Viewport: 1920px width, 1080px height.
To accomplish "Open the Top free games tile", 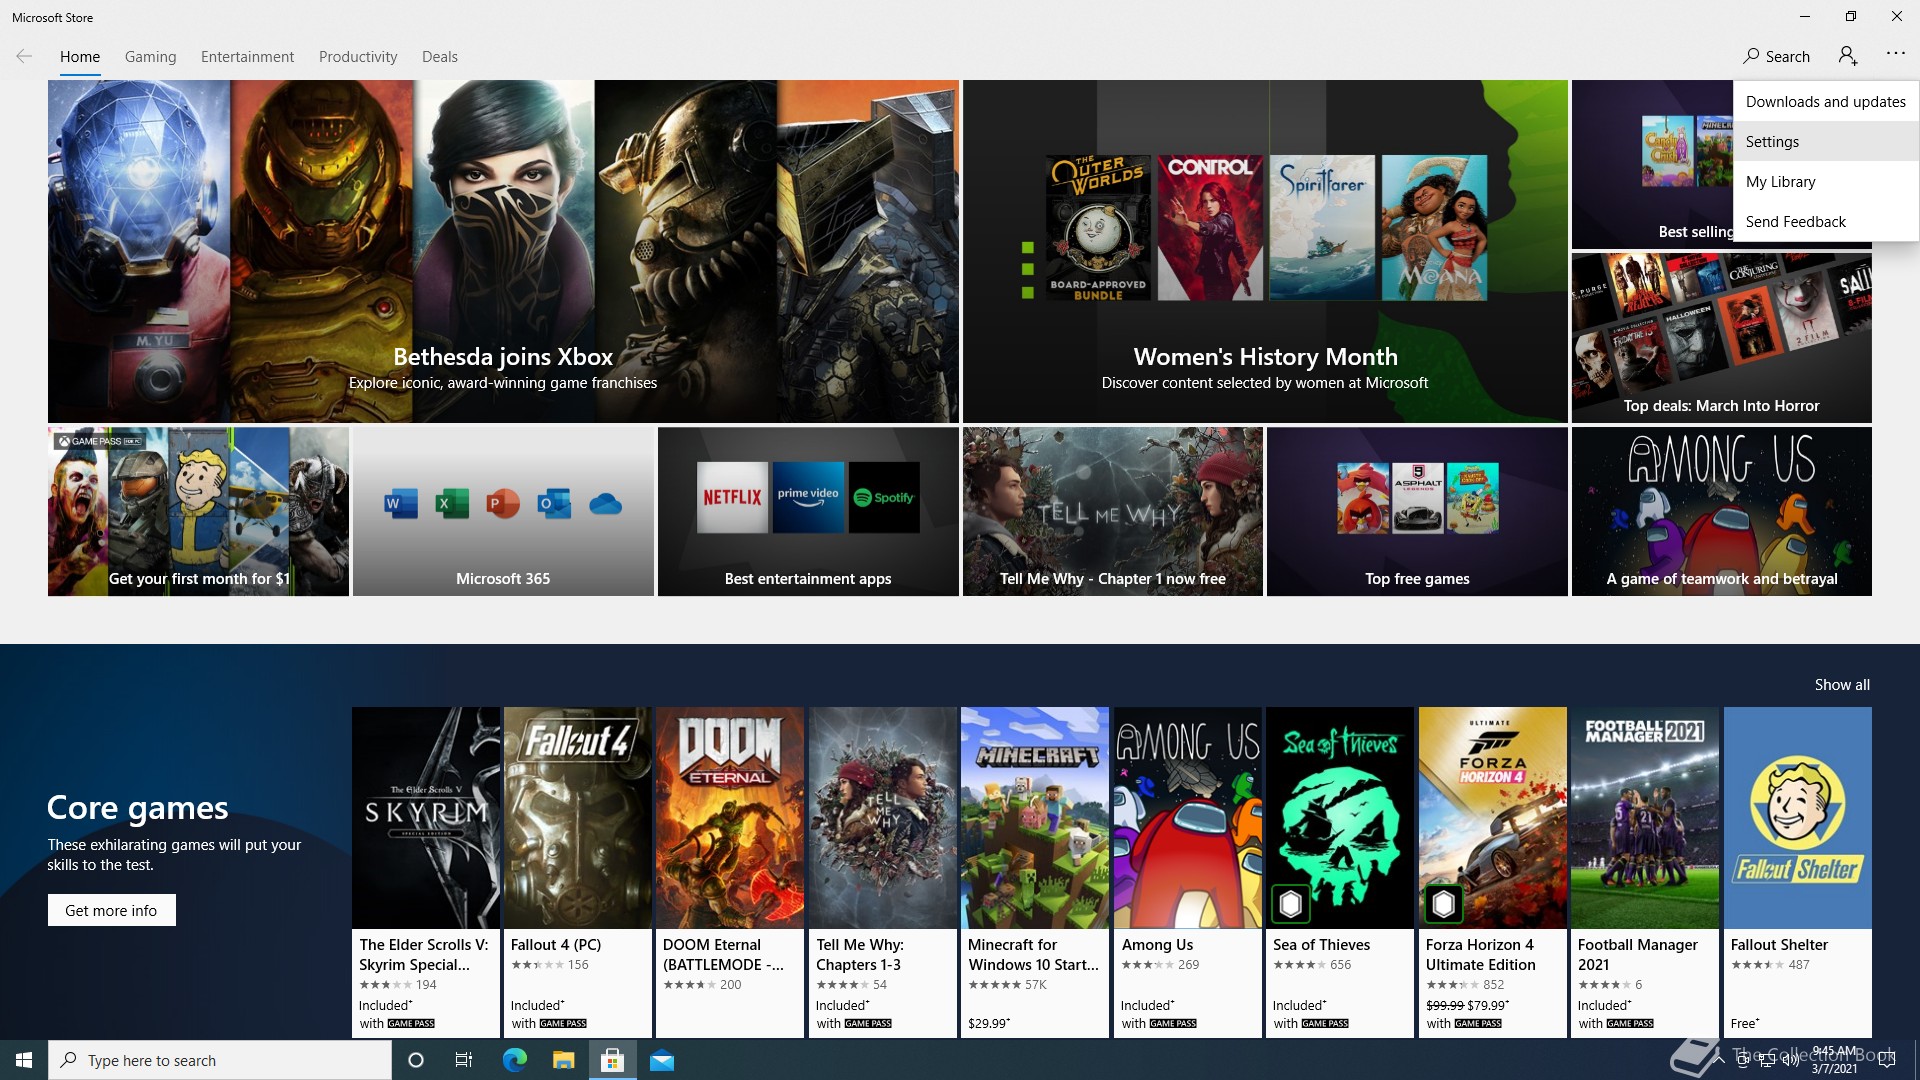I will pos(1417,511).
